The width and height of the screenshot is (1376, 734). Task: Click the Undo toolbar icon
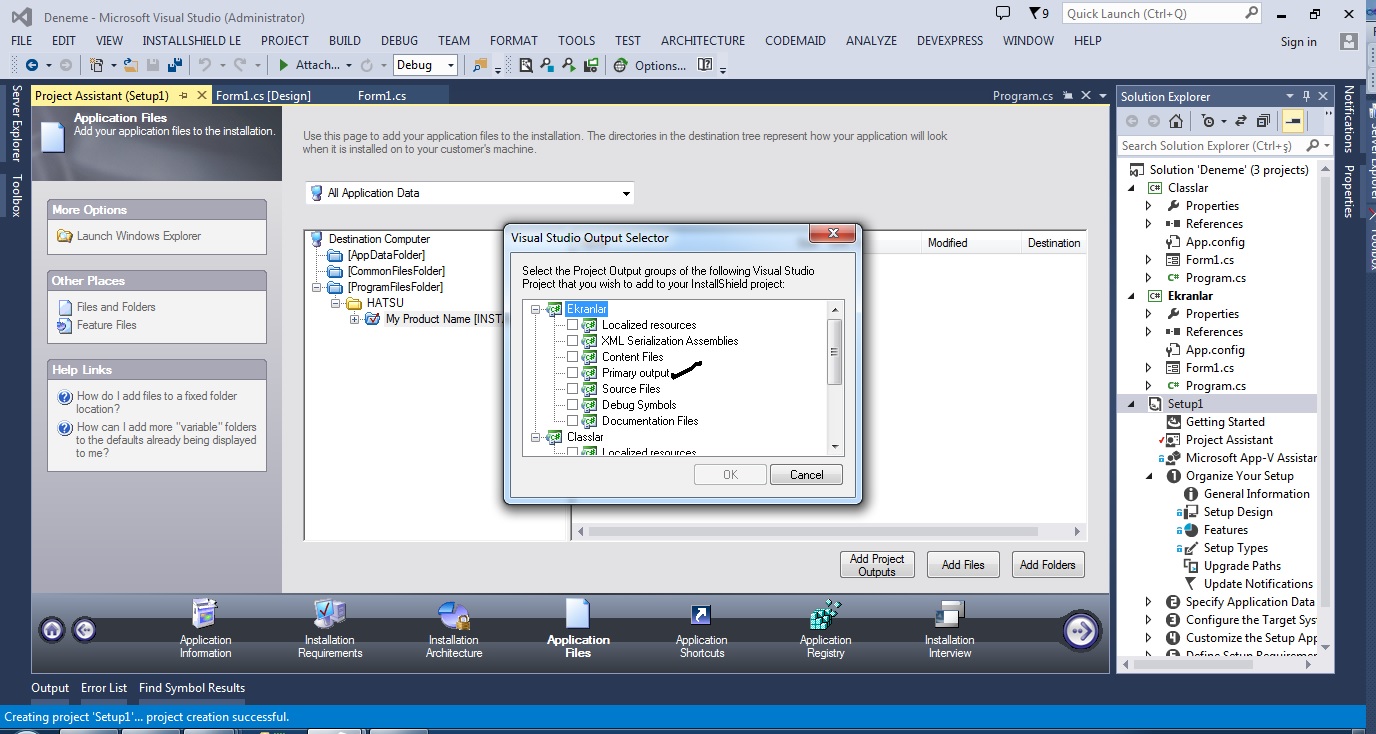tap(204, 65)
